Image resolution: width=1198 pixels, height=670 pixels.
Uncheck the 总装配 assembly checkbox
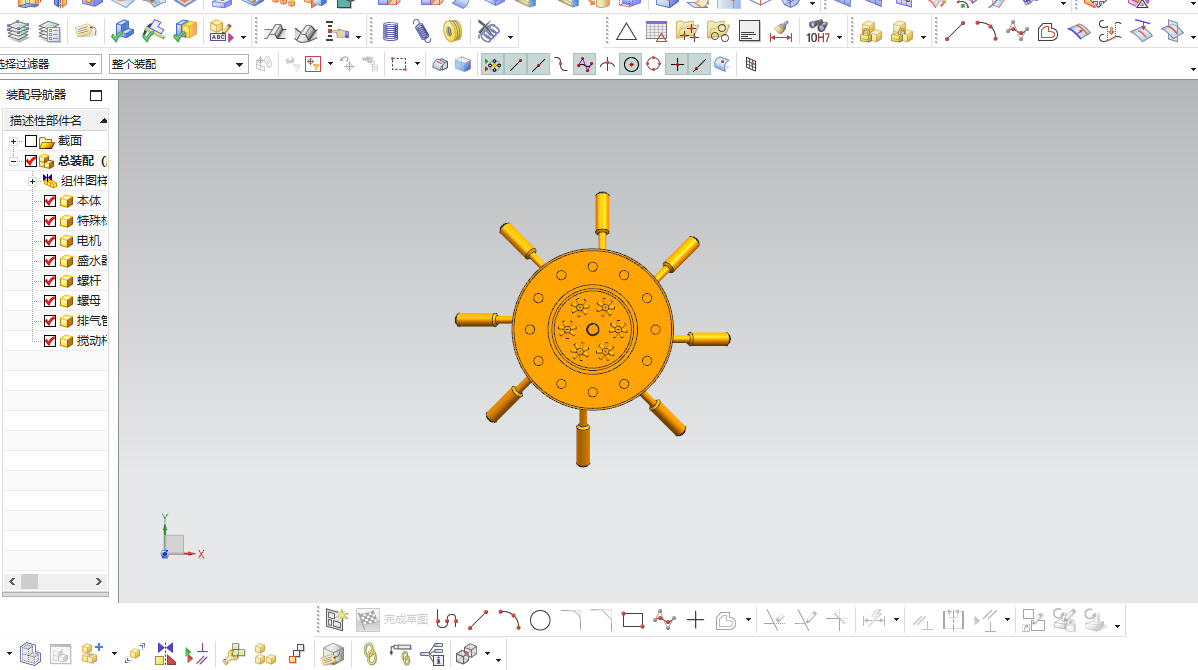coord(31,161)
